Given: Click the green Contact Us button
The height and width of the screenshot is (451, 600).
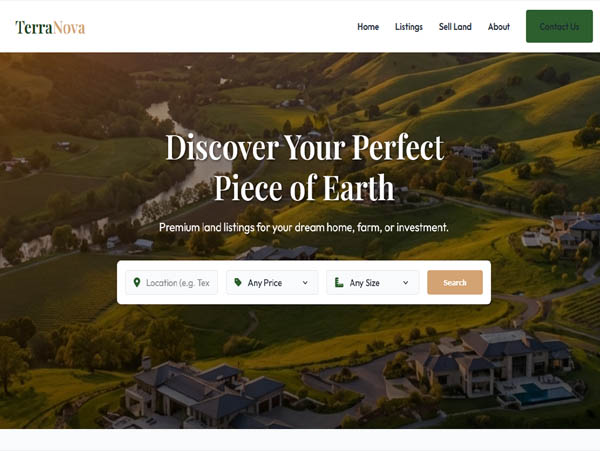Looking at the screenshot, I should click(x=559, y=26).
